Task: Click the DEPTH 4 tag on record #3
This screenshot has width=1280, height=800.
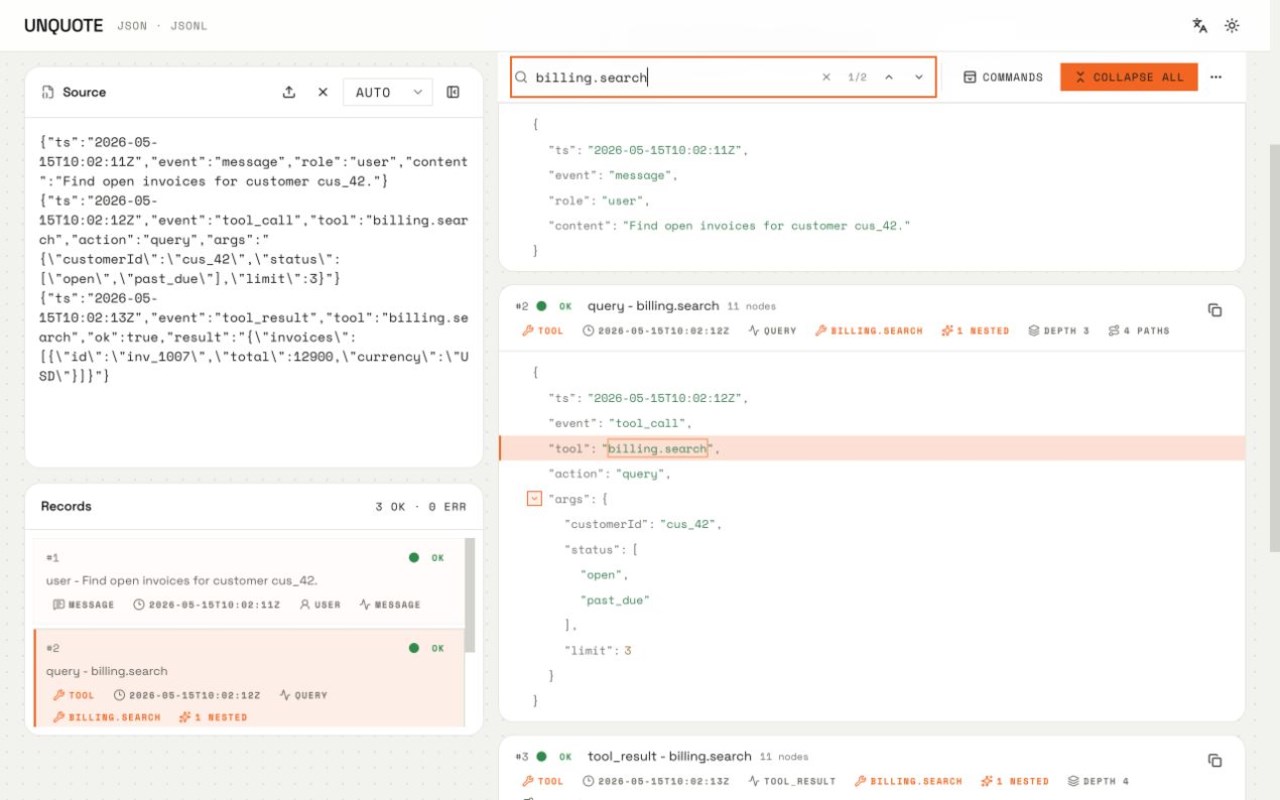Action: pyautogui.click(x=1098, y=782)
